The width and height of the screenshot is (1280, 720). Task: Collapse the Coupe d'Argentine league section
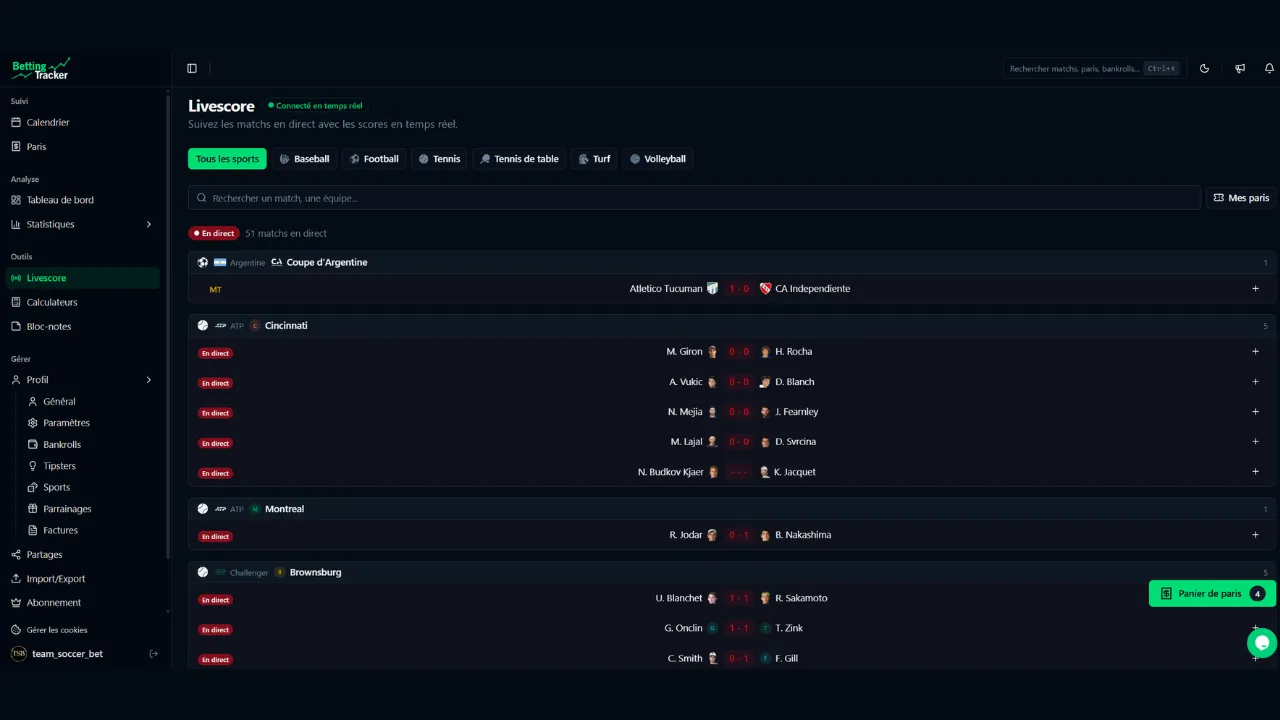(x=732, y=263)
